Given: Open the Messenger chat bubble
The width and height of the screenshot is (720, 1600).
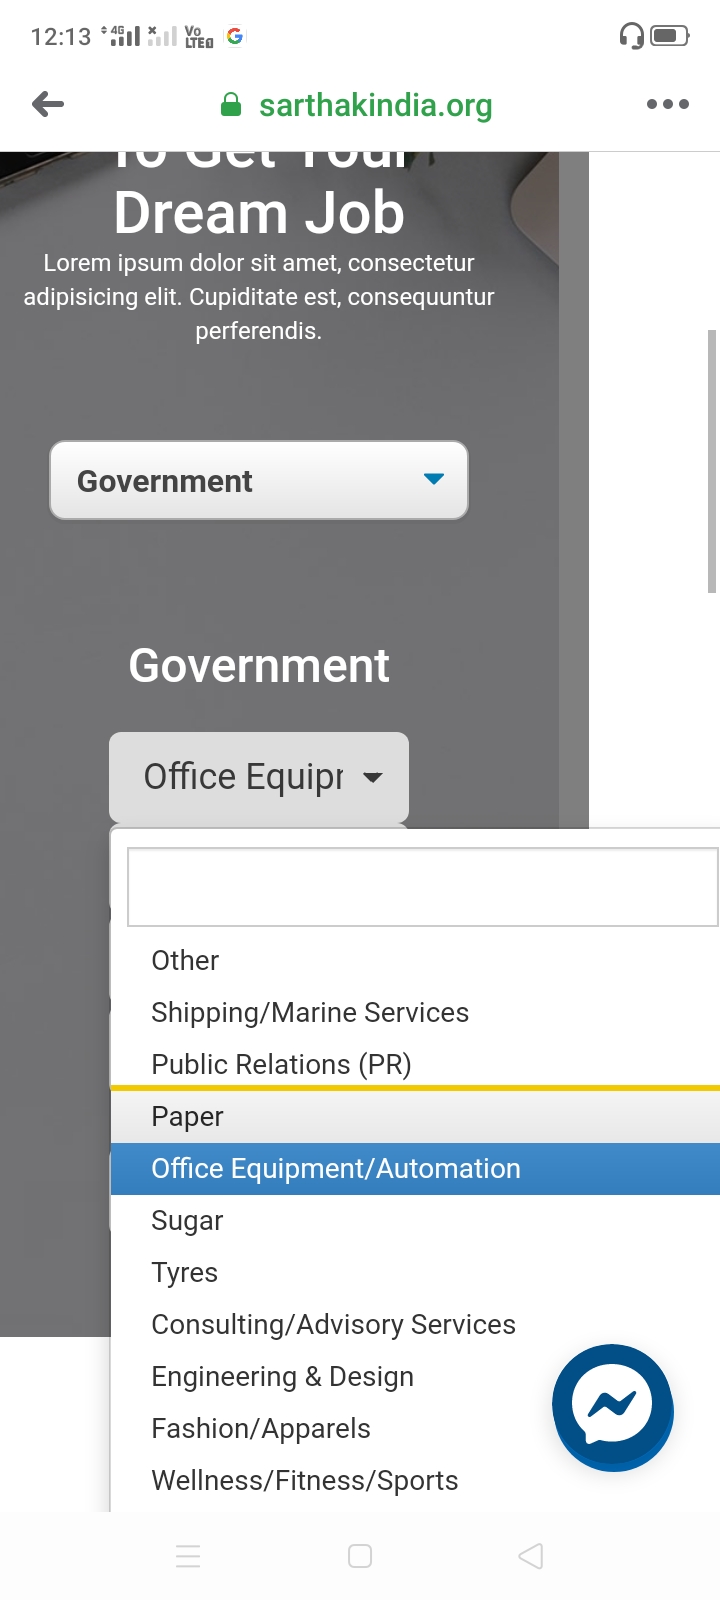Looking at the screenshot, I should click(x=612, y=1407).
